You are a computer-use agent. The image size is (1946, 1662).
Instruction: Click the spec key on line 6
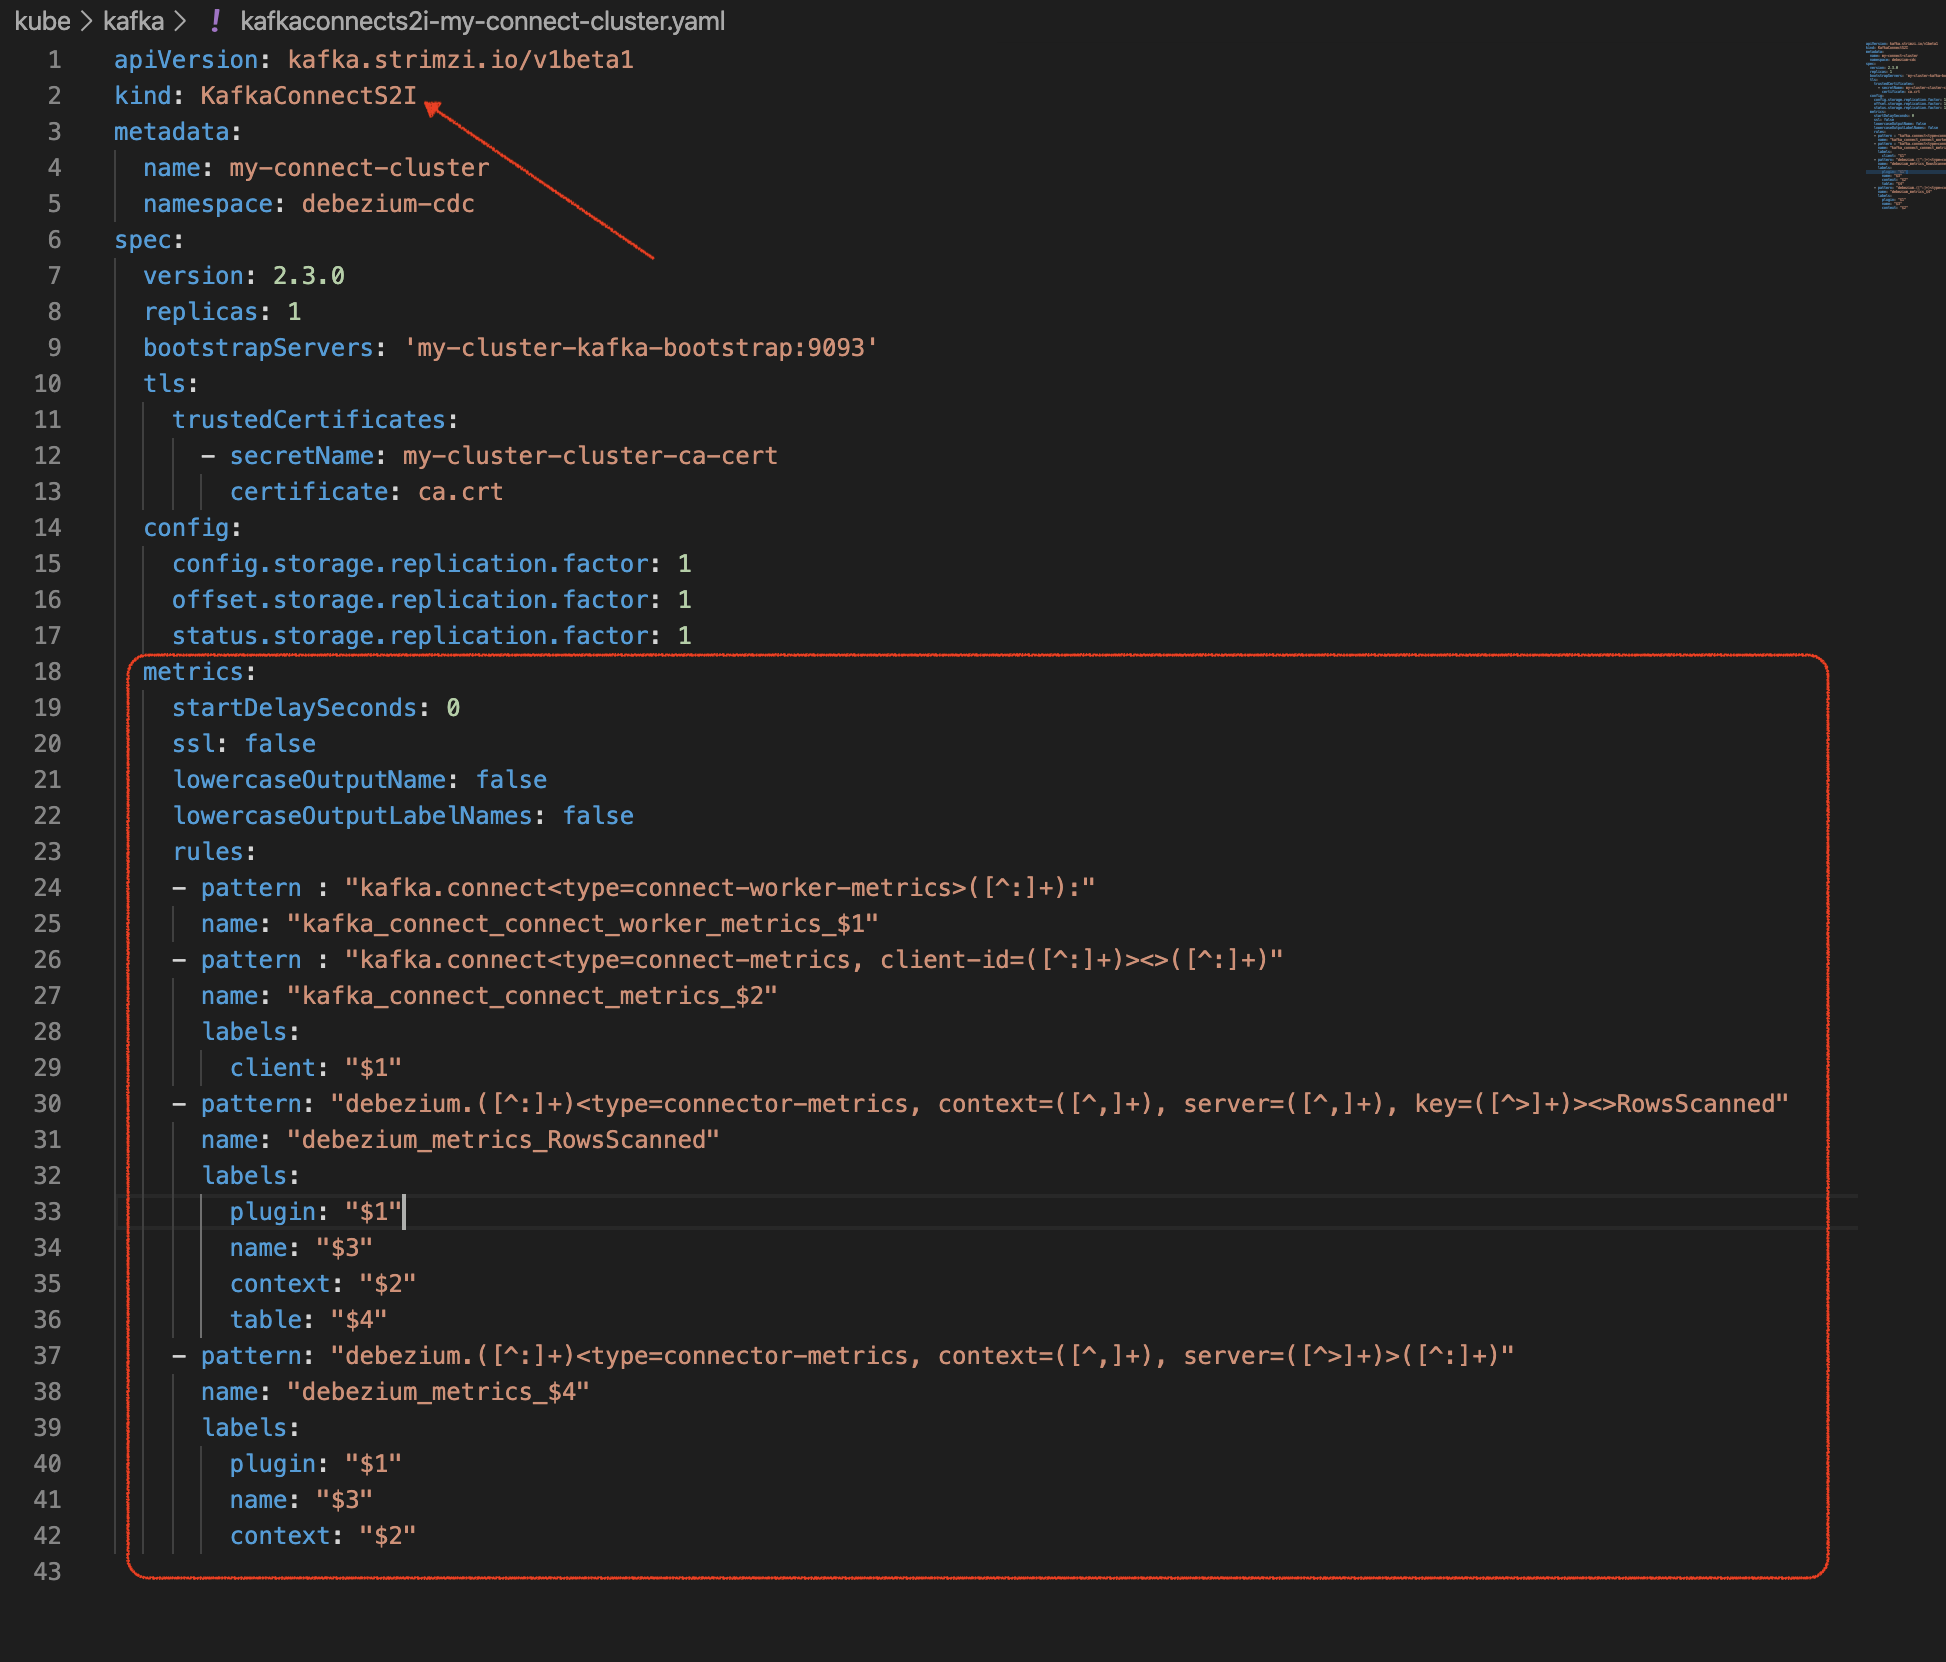click(142, 240)
